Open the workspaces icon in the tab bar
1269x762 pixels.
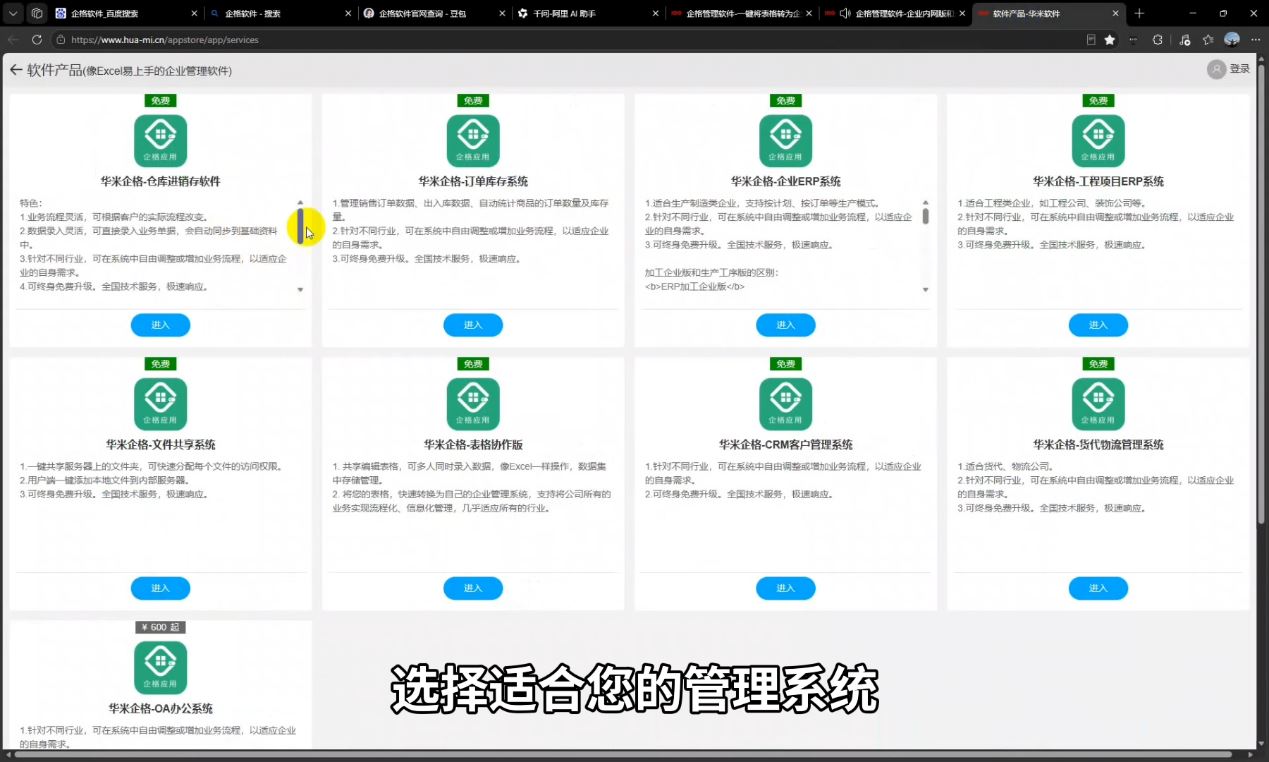[x=37, y=13]
